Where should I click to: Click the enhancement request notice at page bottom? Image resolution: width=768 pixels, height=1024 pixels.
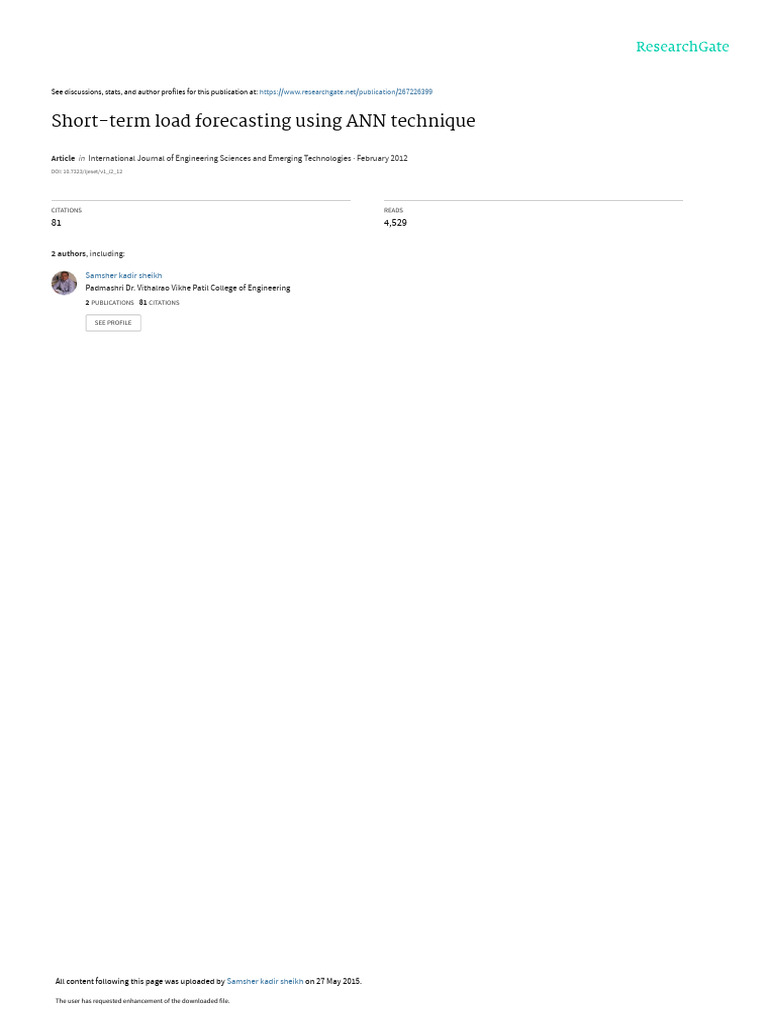[x=142, y=1000]
